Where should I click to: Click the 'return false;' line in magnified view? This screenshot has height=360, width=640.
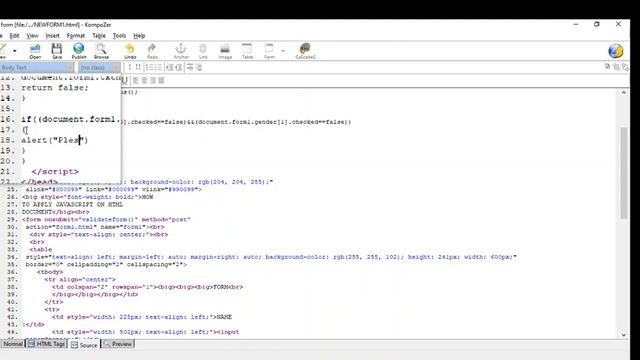[x=55, y=88]
